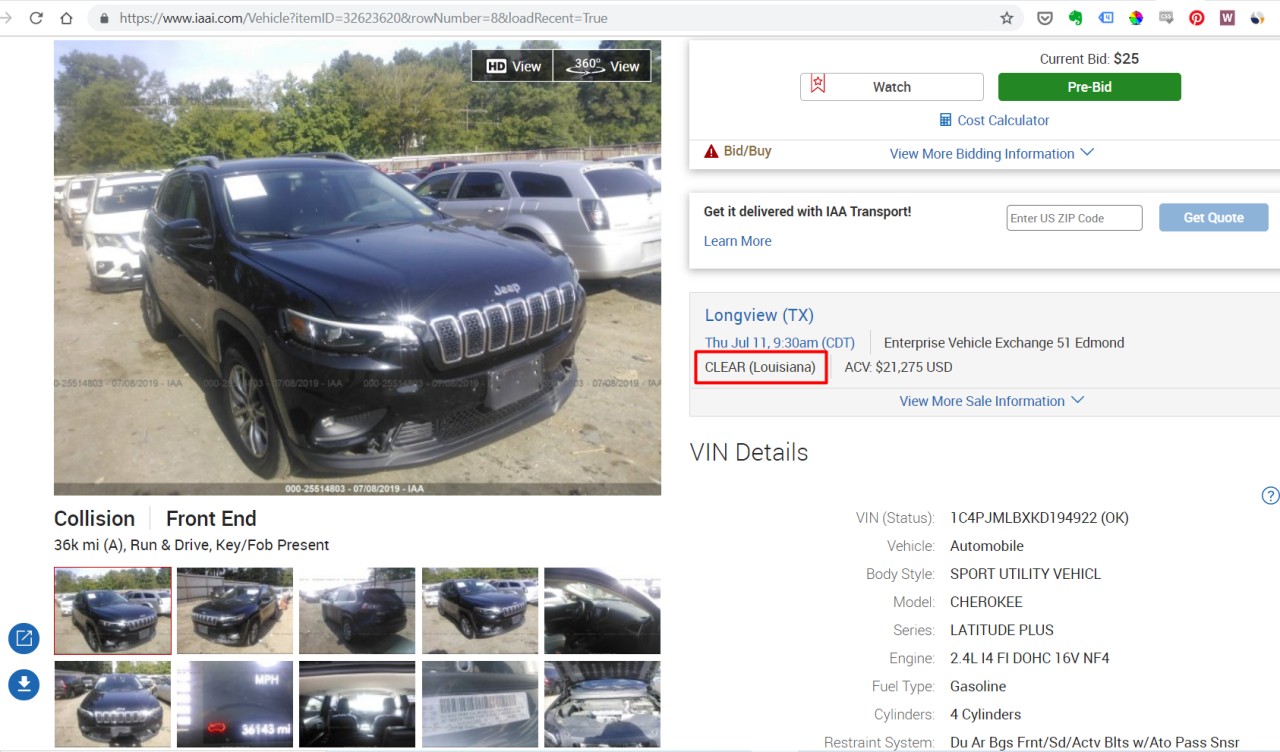Click the open-in-new-window round icon
Screen dimensions: 1280x752
tap(24, 638)
